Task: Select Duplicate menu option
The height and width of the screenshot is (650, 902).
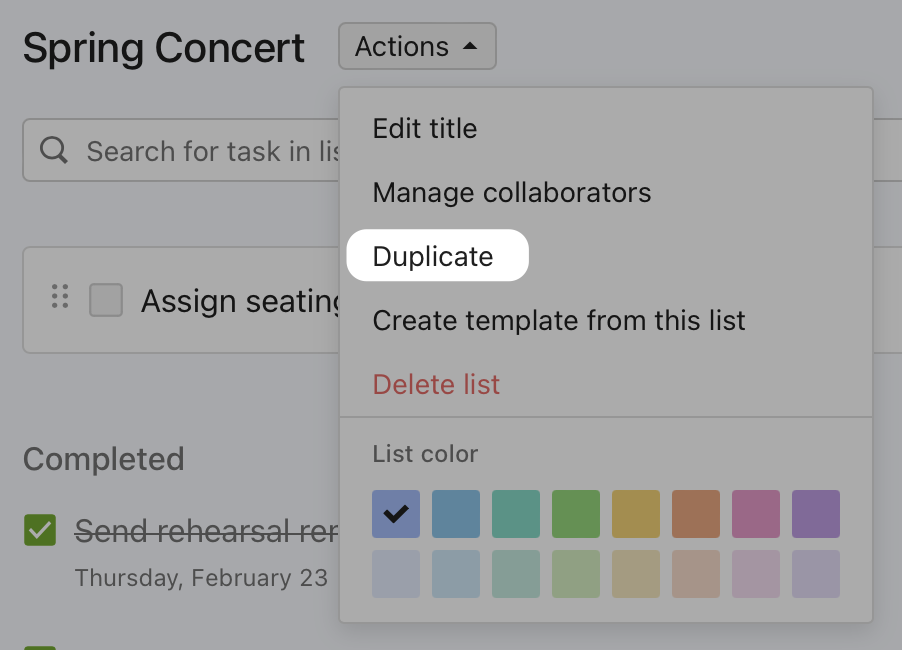Action: point(433,257)
